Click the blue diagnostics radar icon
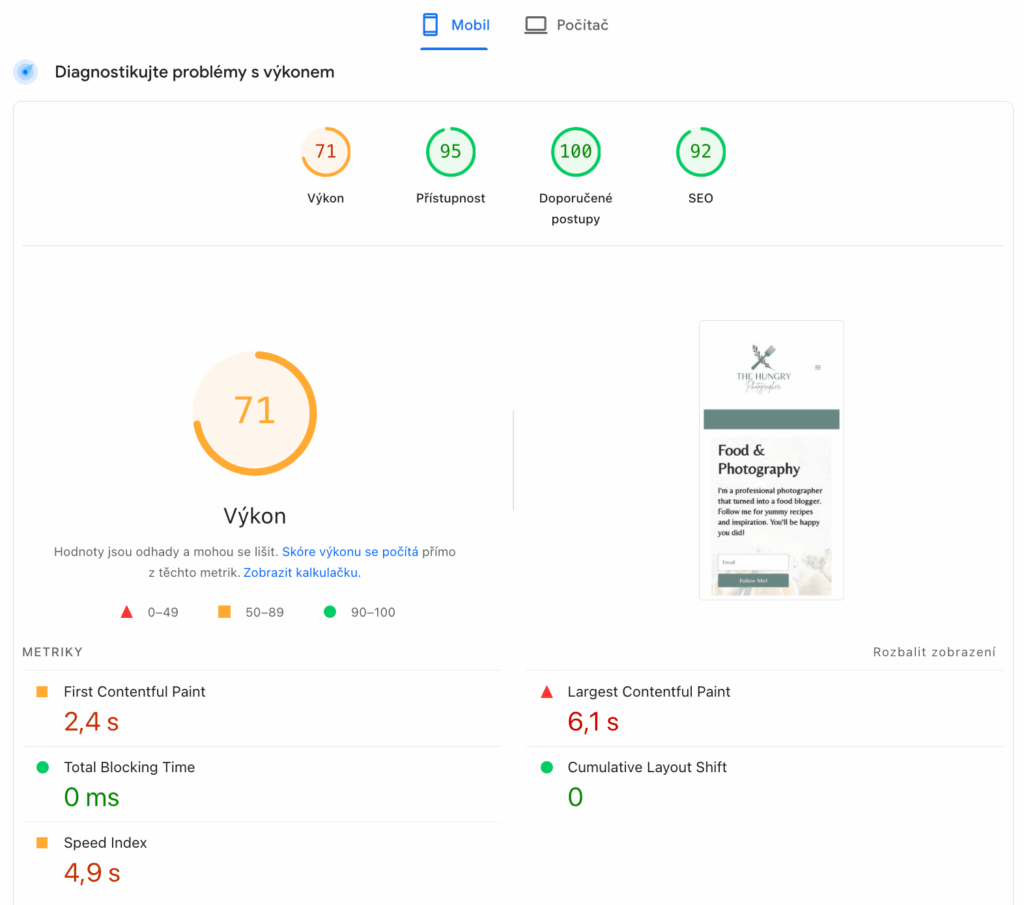The width and height of the screenshot is (1024, 905). (x=26, y=72)
